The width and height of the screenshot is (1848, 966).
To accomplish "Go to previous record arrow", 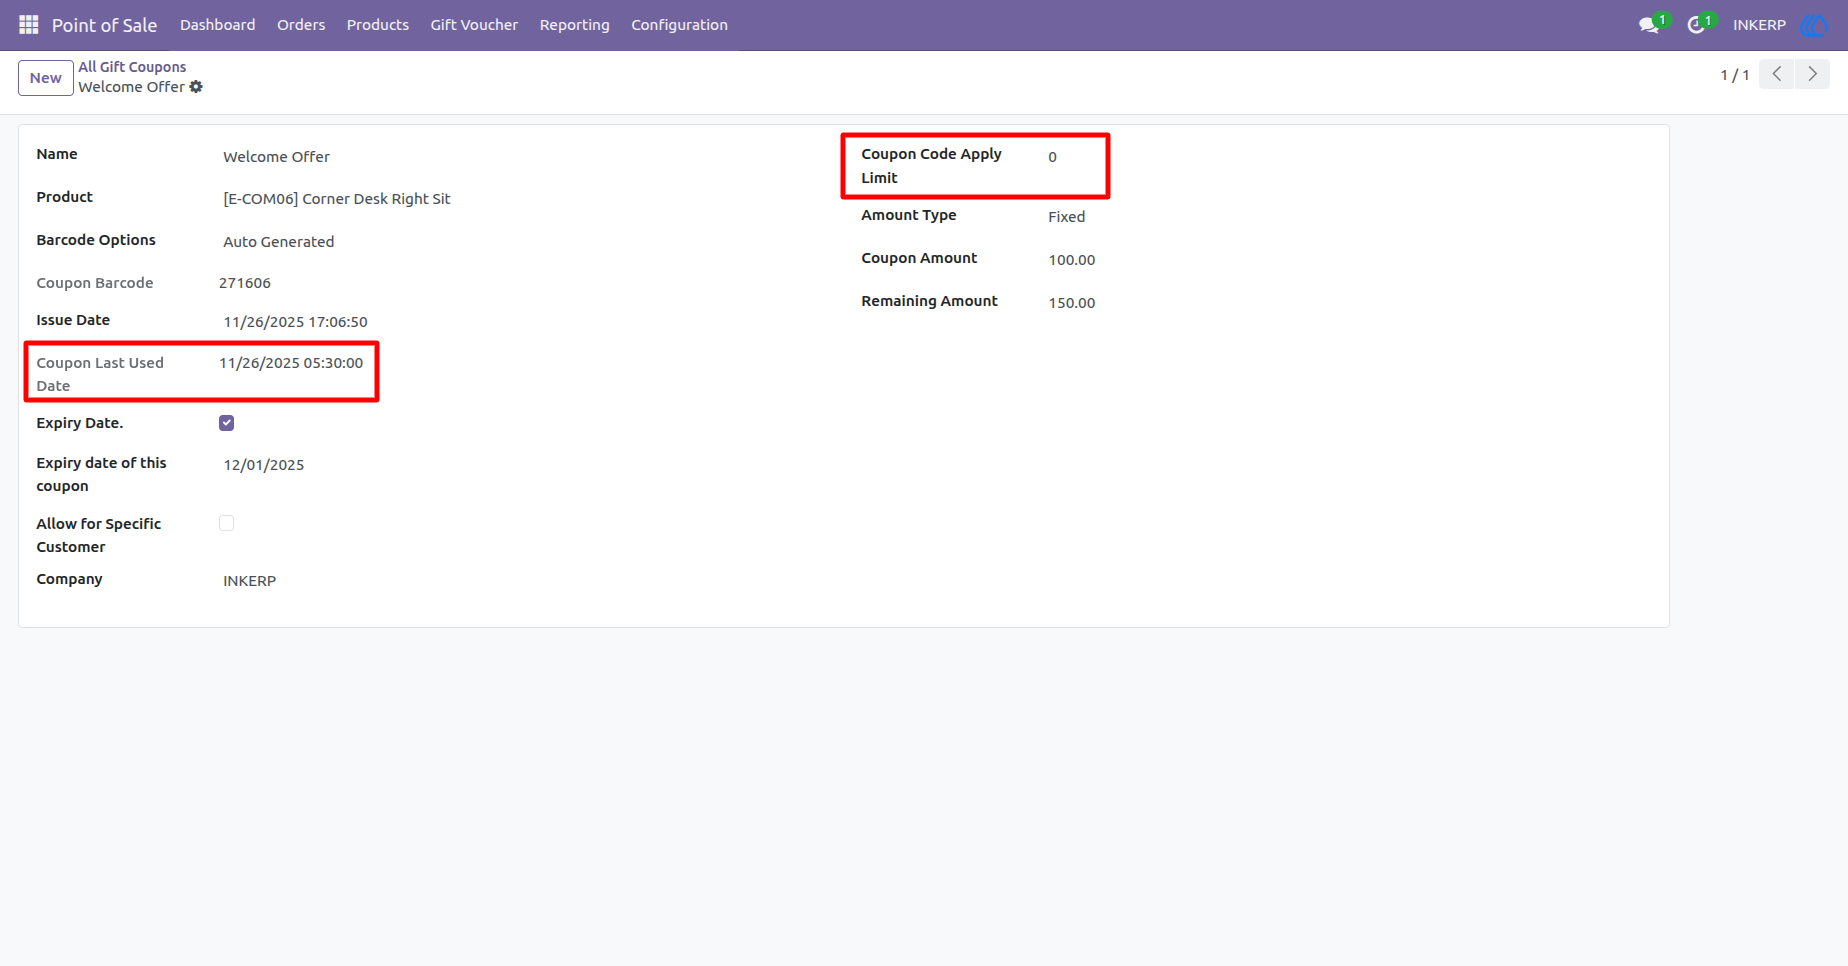I will tap(1776, 74).
